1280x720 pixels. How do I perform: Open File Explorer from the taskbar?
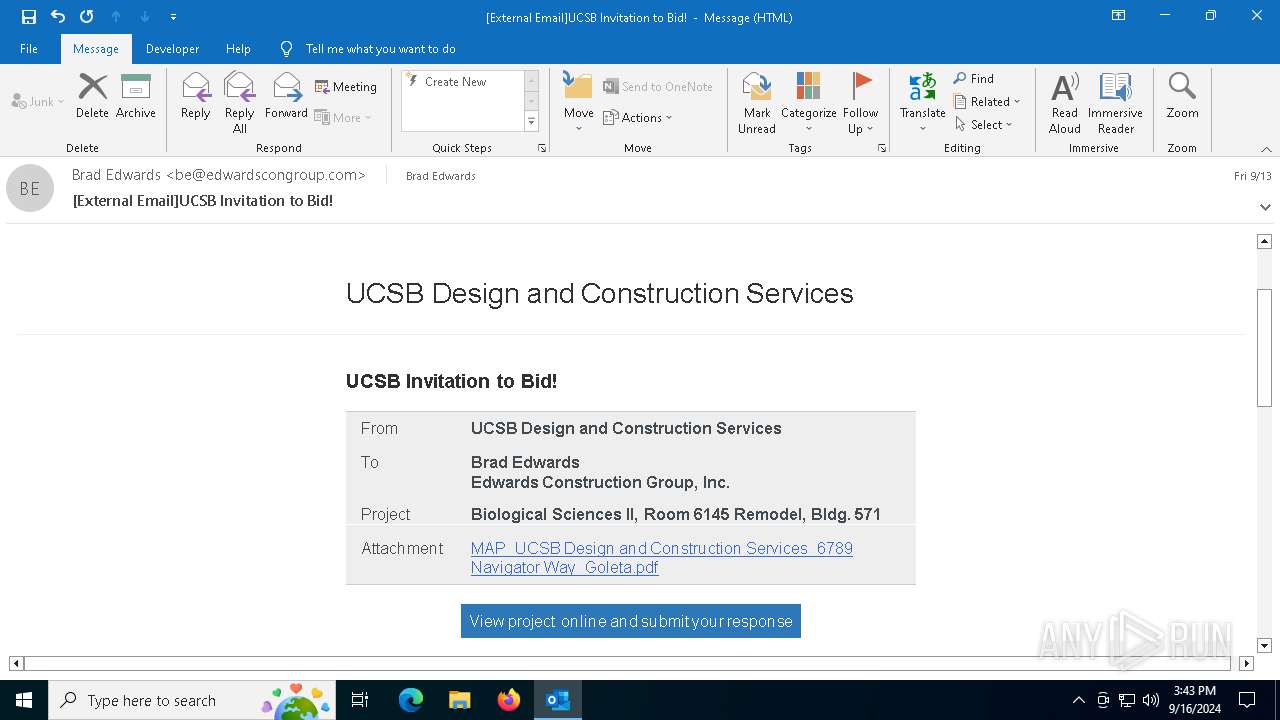459,700
